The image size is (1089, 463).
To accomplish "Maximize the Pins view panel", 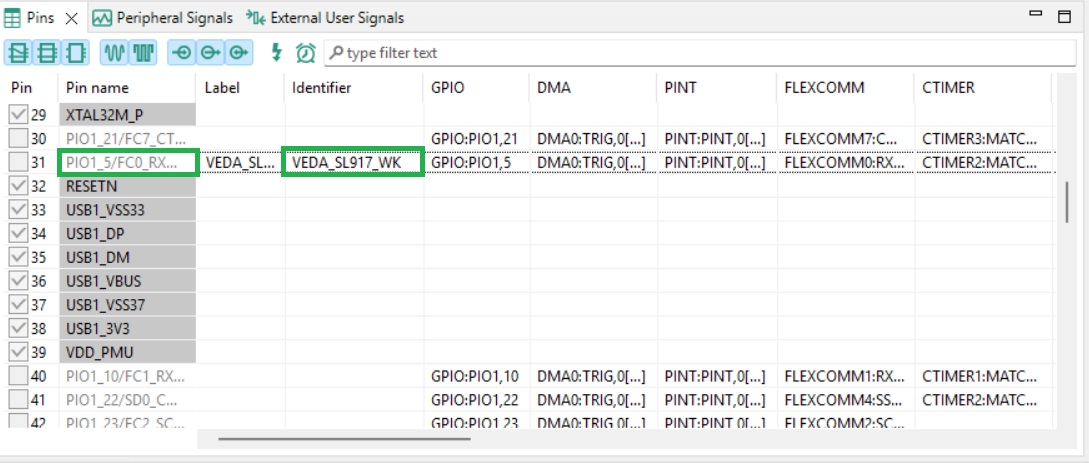I will coord(1064,17).
